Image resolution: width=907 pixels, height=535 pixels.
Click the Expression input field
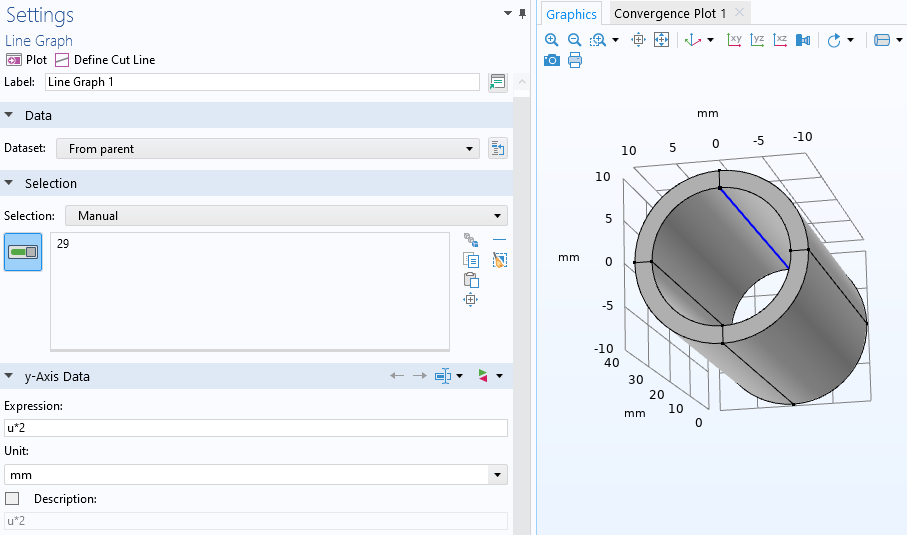[x=256, y=428]
